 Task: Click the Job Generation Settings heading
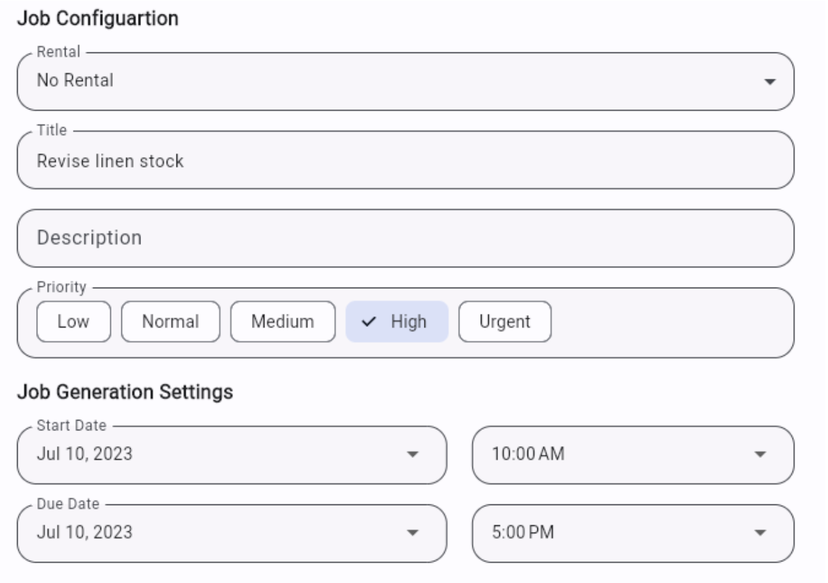[x=125, y=392]
